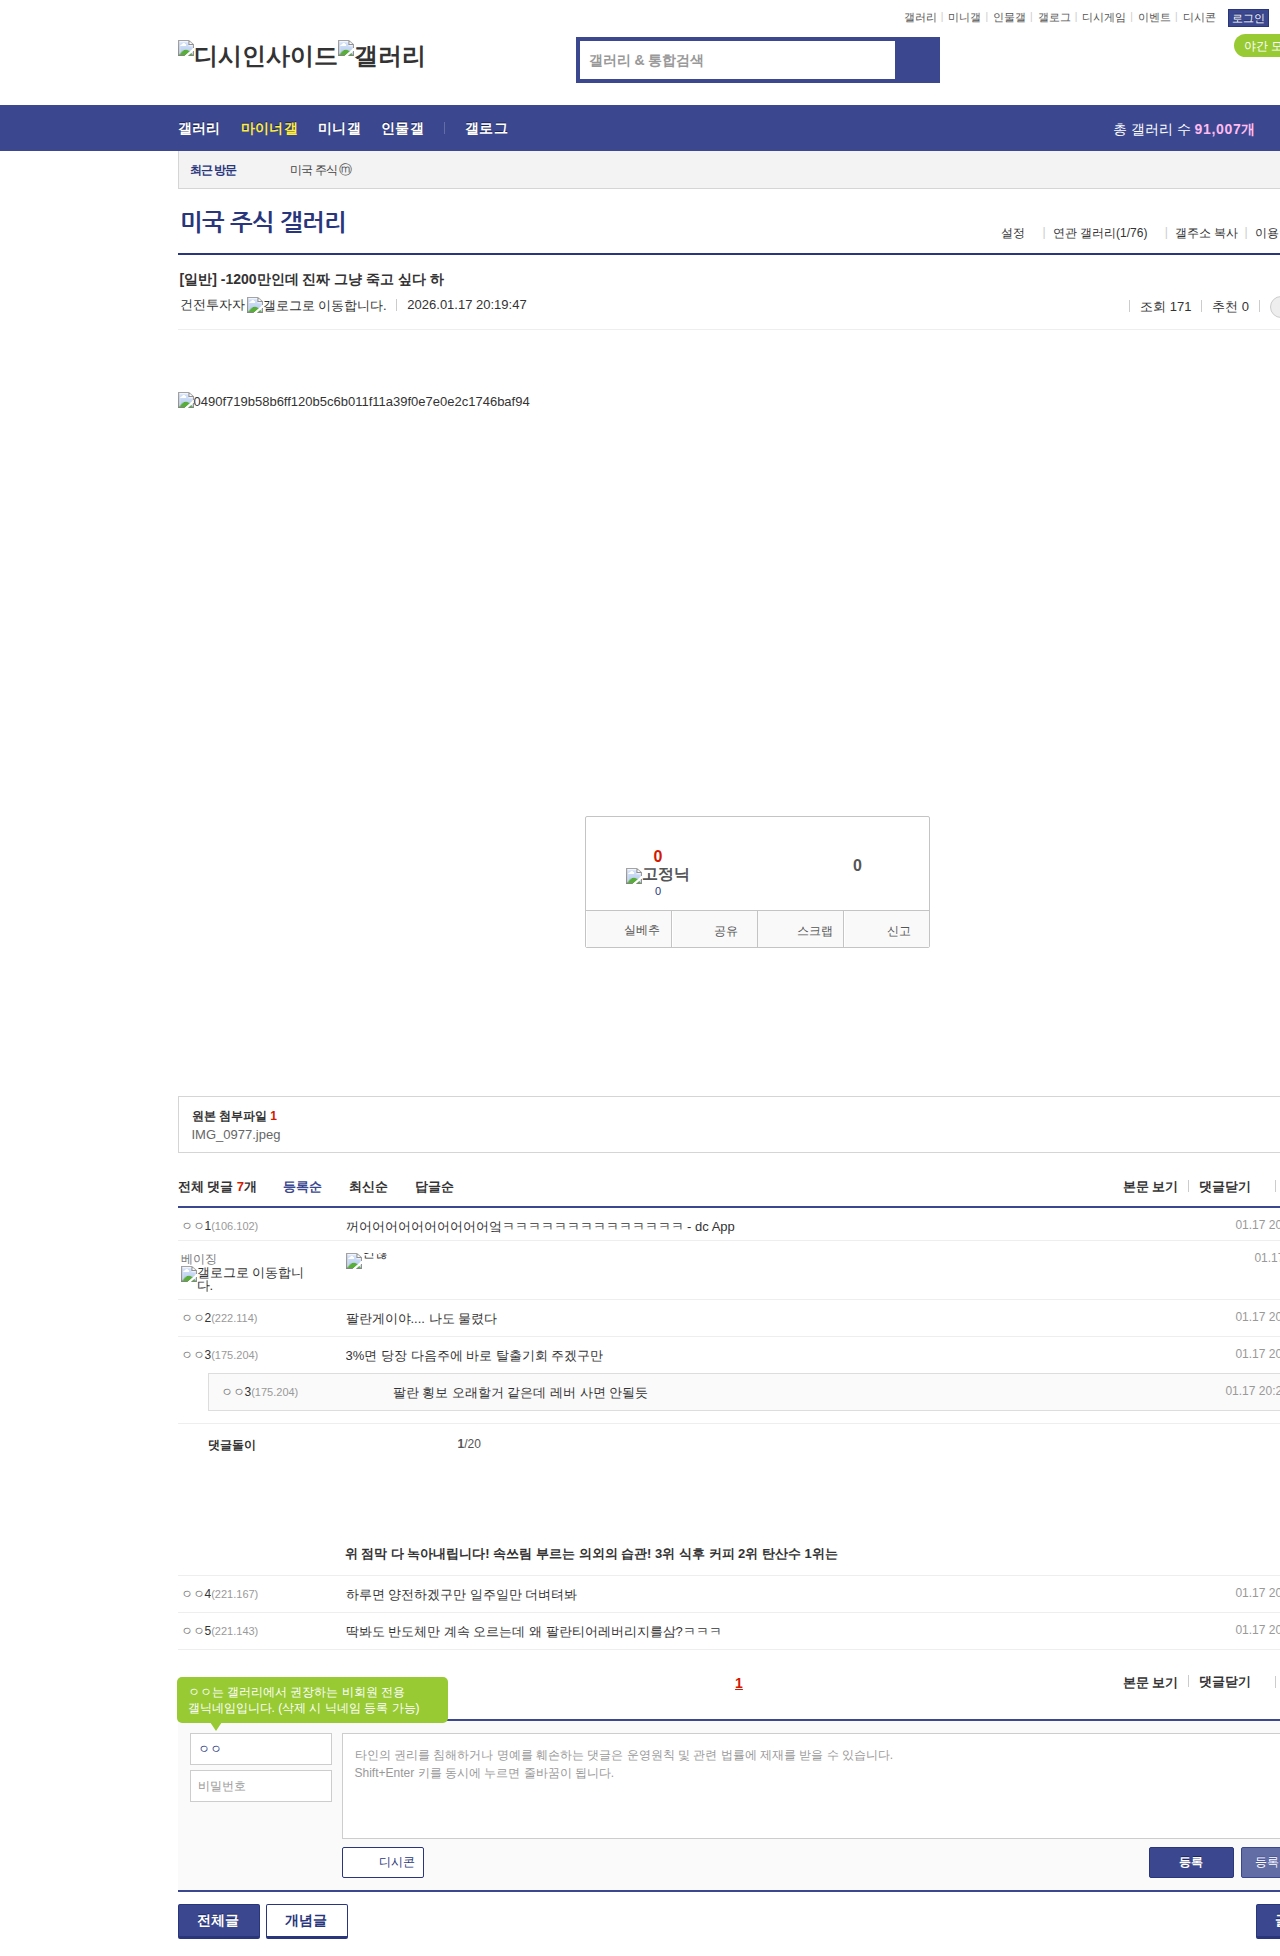The image size is (1280, 1956).
Task: Expand the 연관 갤러리(1/76) list
Action: 1099,233
